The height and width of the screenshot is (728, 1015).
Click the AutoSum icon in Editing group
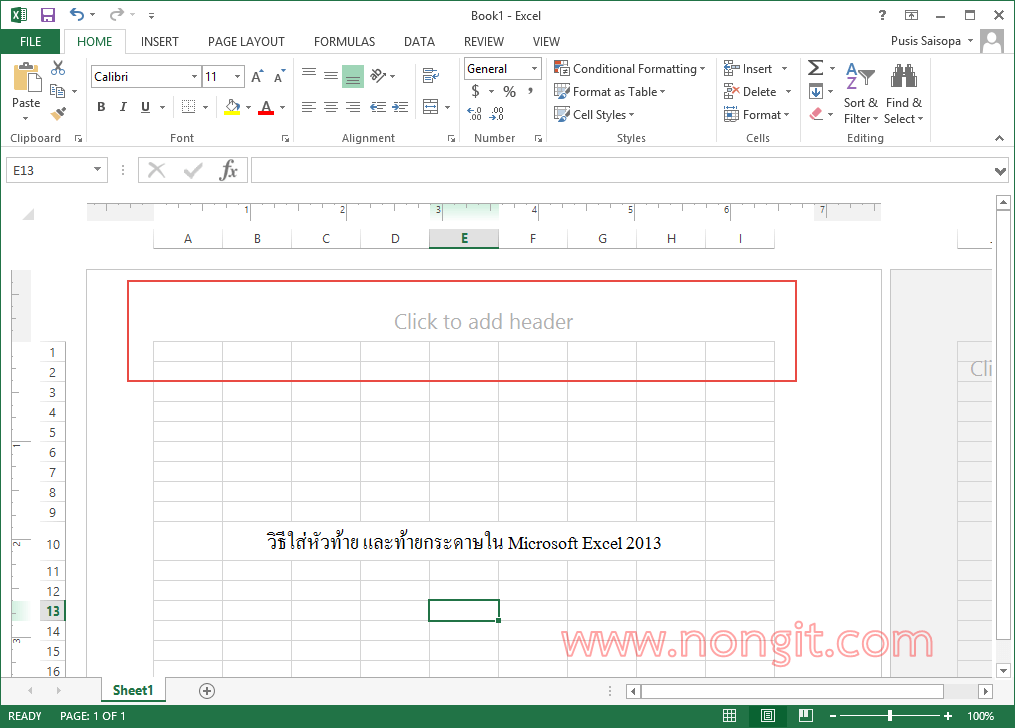(817, 70)
